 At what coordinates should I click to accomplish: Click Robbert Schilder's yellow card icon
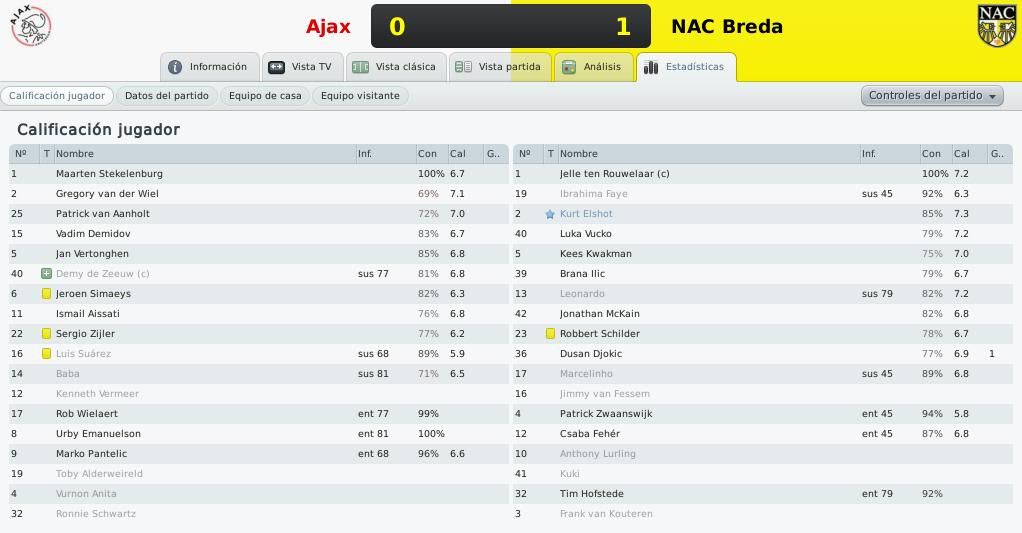tap(550, 334)
